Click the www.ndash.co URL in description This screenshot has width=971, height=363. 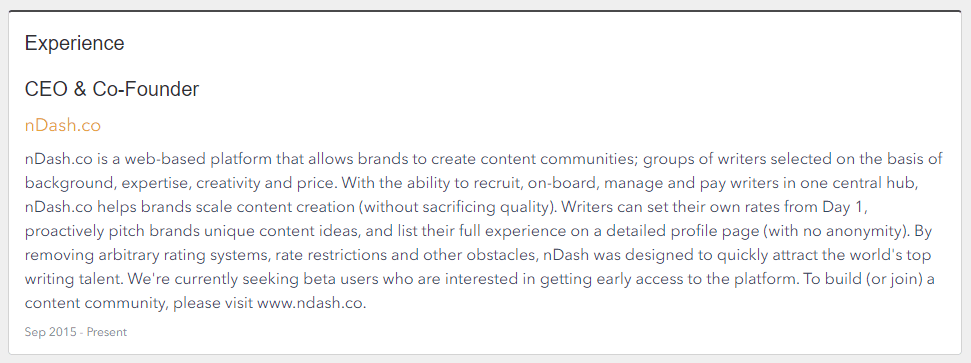click(311, 304)
